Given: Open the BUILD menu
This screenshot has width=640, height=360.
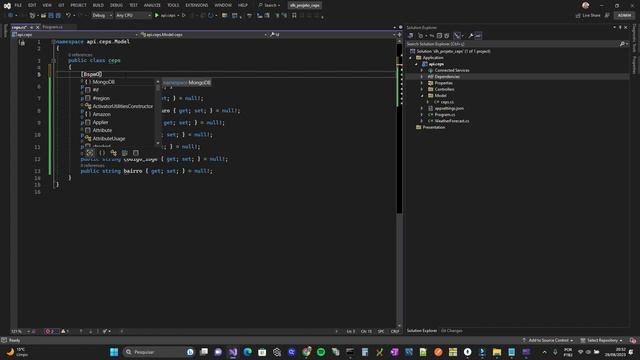Looking at the screenshot, I should pos(98,5).
